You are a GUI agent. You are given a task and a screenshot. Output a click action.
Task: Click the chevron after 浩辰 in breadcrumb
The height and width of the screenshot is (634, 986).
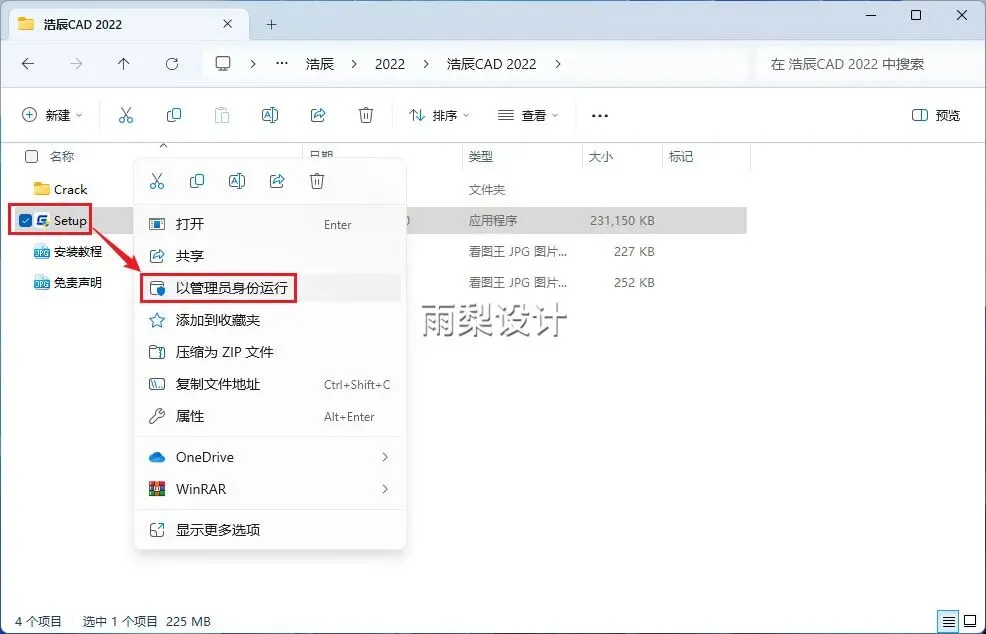[355, 64]
